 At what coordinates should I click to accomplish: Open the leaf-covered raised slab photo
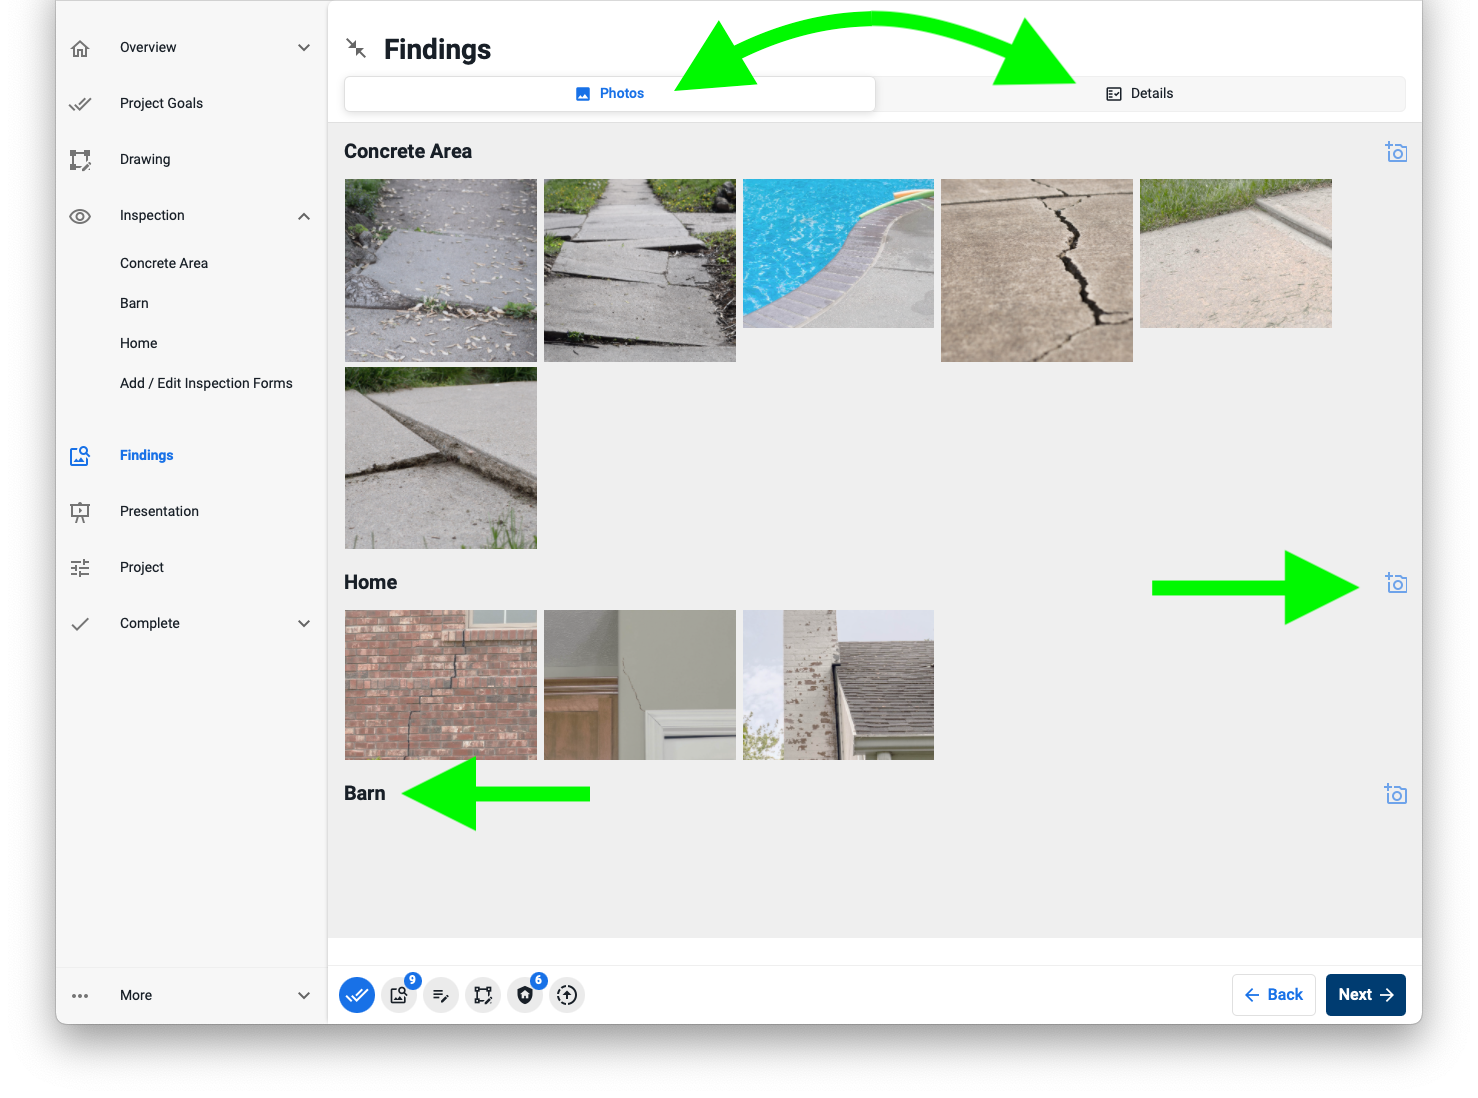(x=441, y=271)
